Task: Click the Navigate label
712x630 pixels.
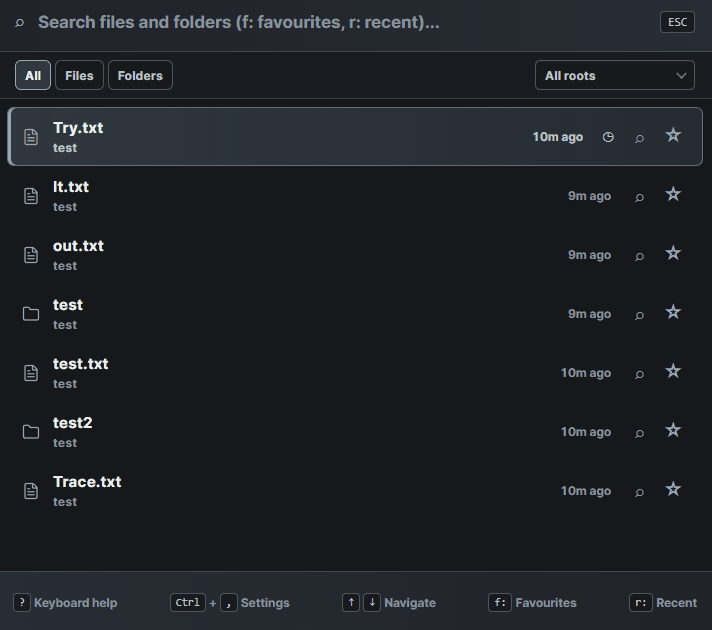Action: point(410,603)
